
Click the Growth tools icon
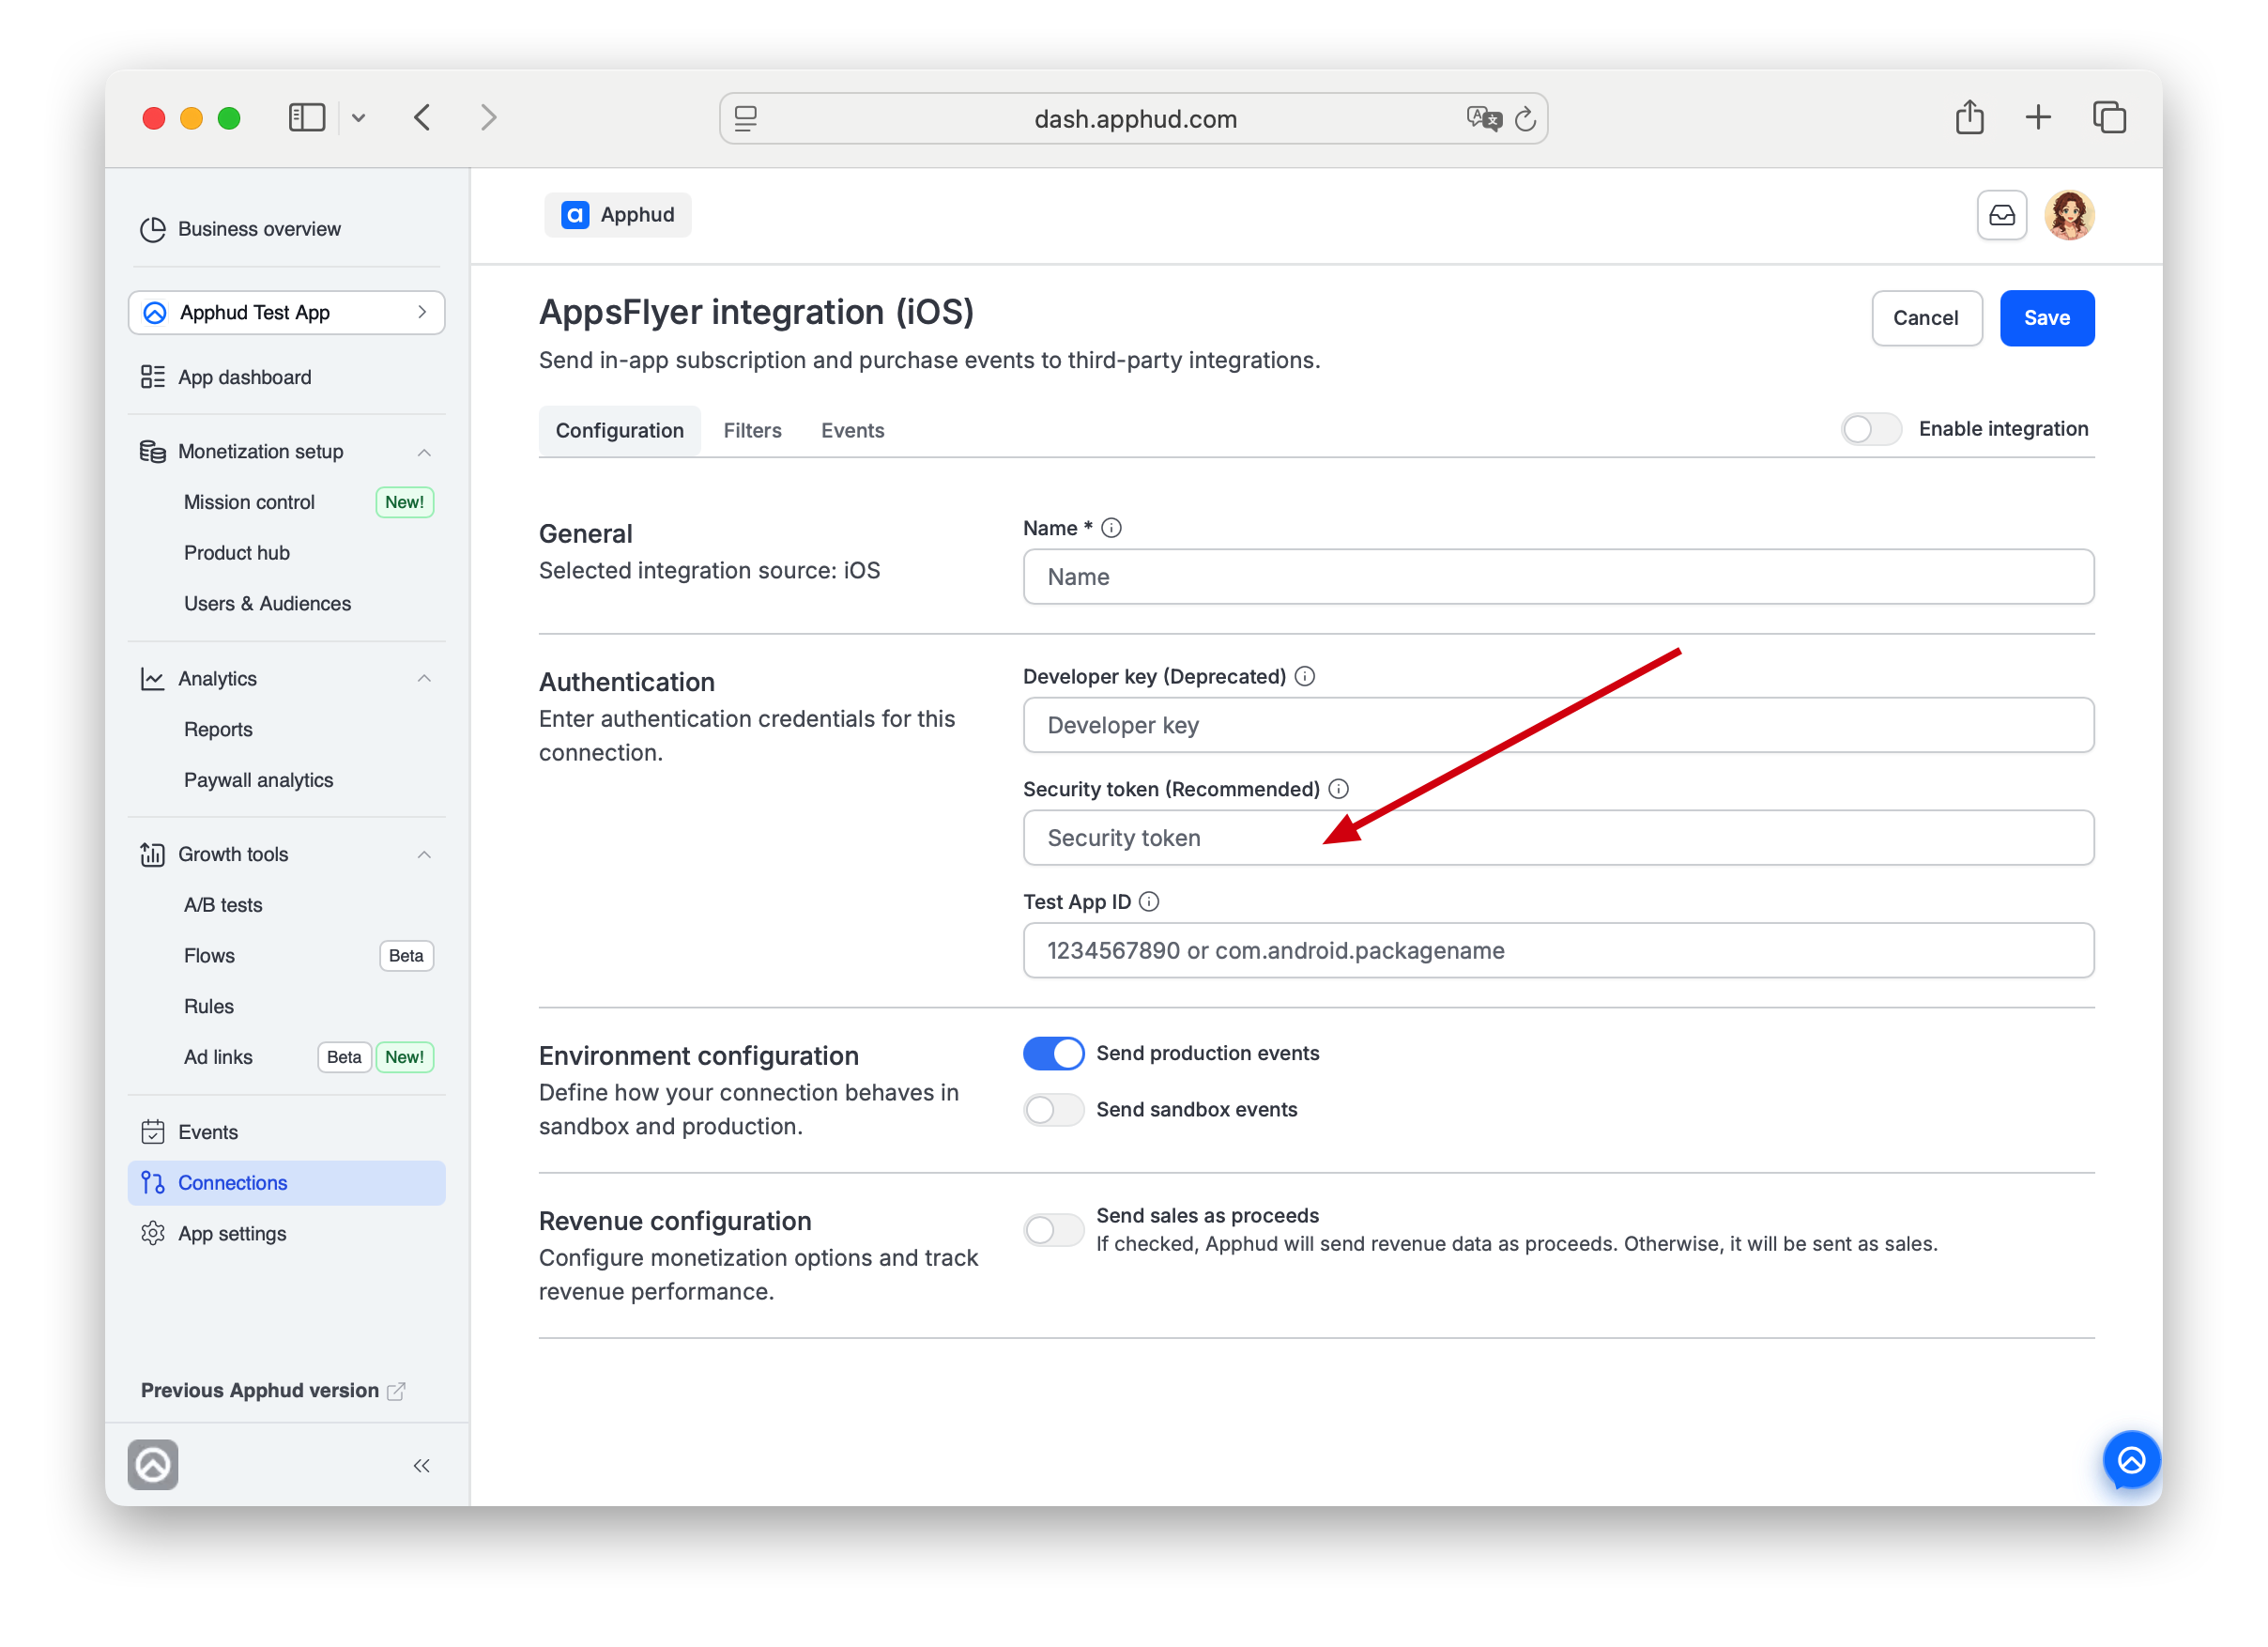153,855
